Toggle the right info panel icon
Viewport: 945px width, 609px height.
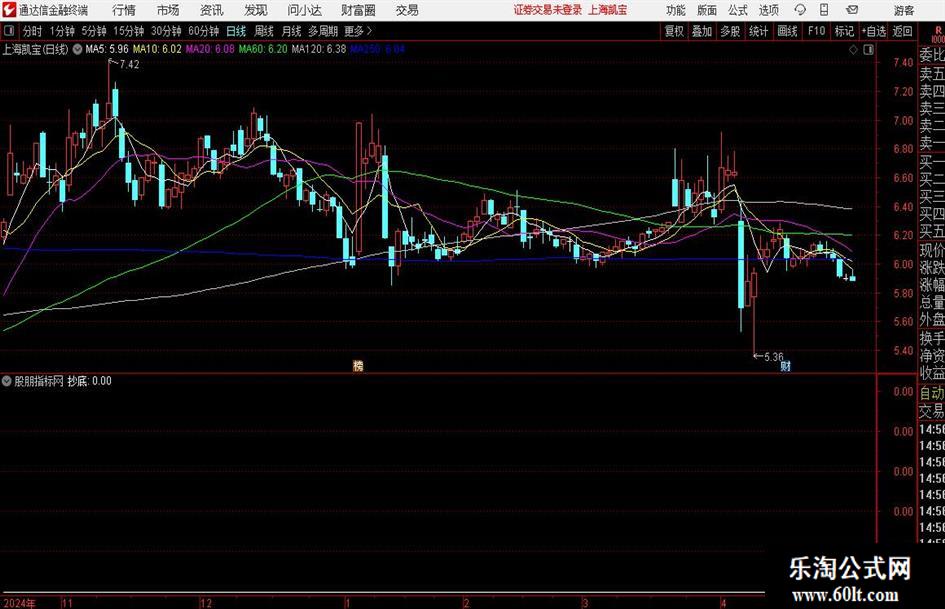point(868,50)
